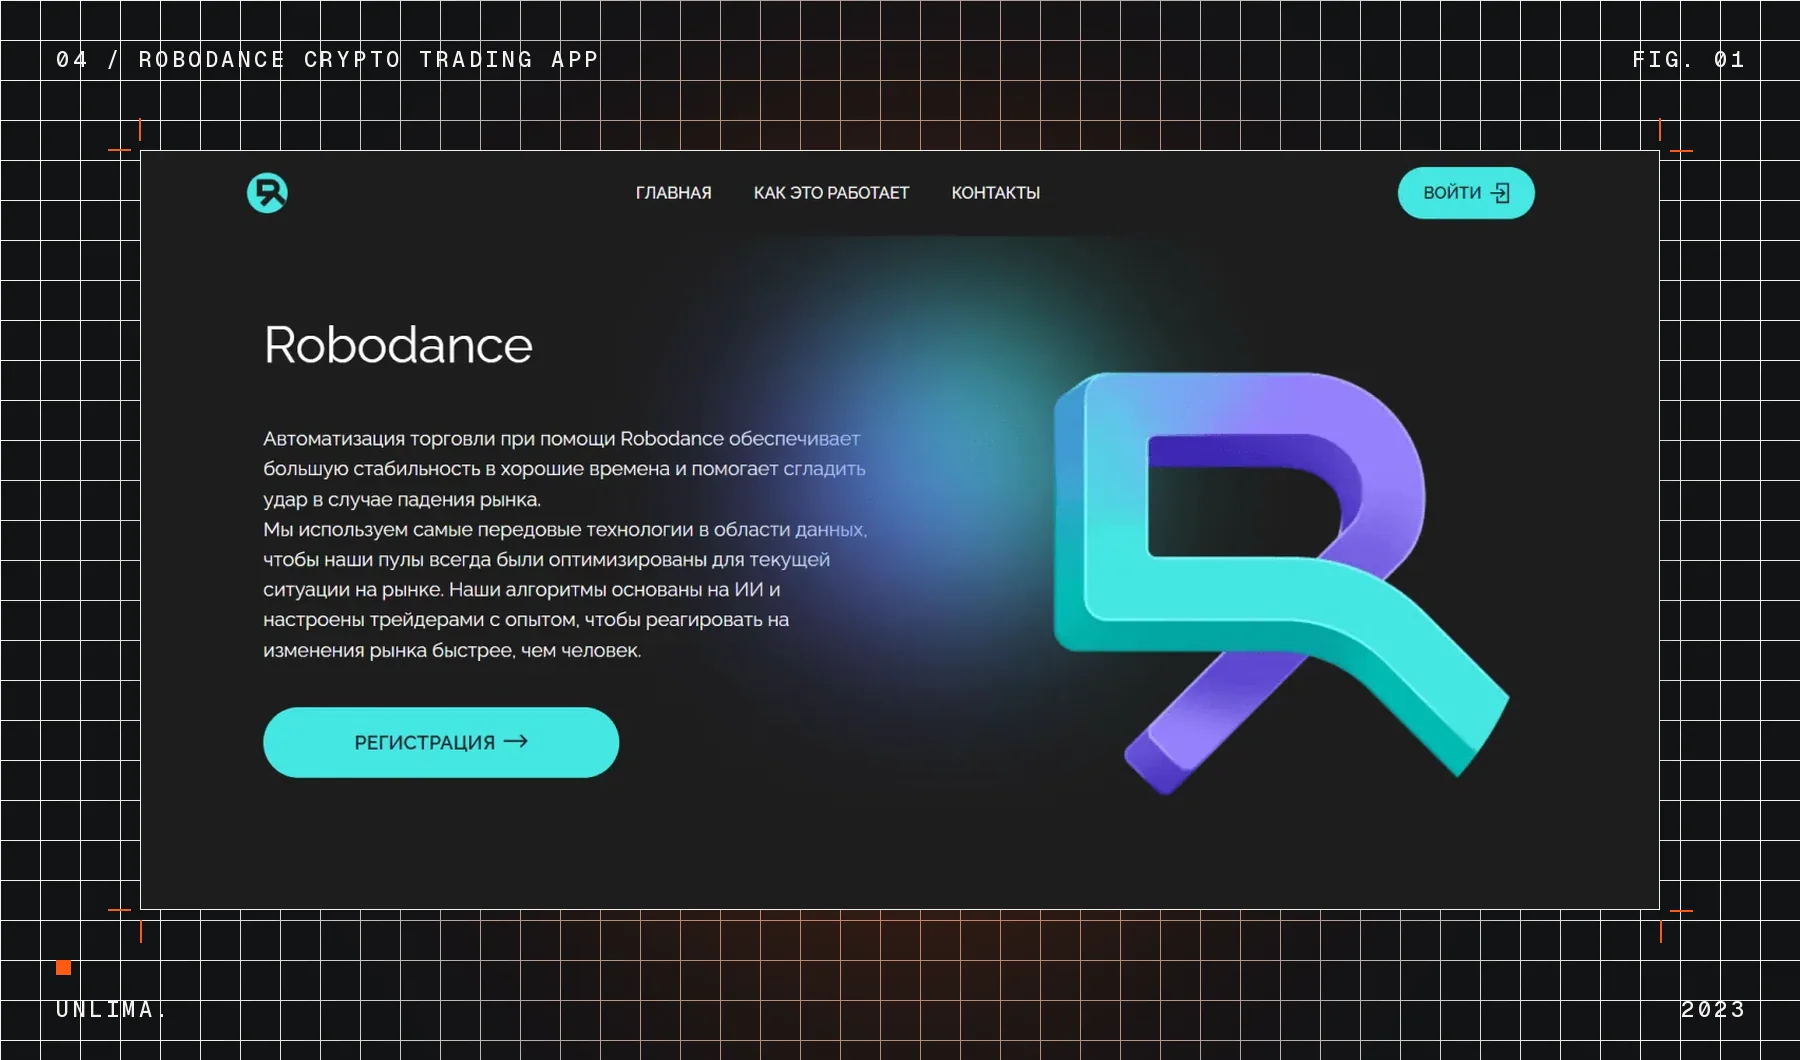Image resolution: width=1800 pixels, height=1060 pixels.
Task: Click the paragraph starting 'Автоматизация торговли'
Action: (565, 544)
